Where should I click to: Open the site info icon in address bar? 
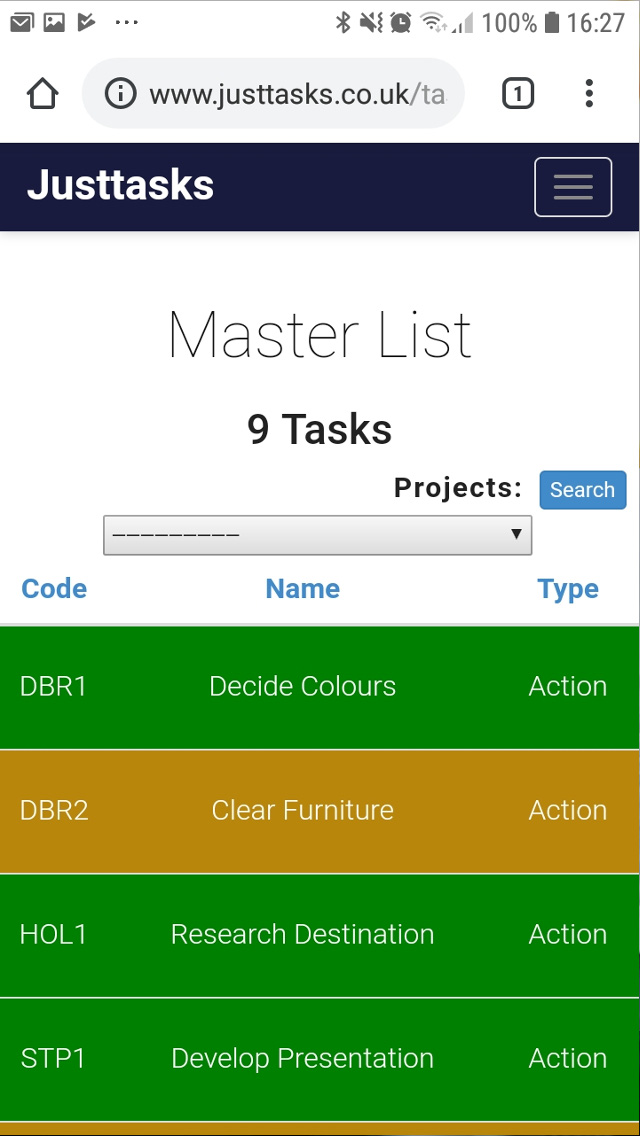click(x=120, y=94)
